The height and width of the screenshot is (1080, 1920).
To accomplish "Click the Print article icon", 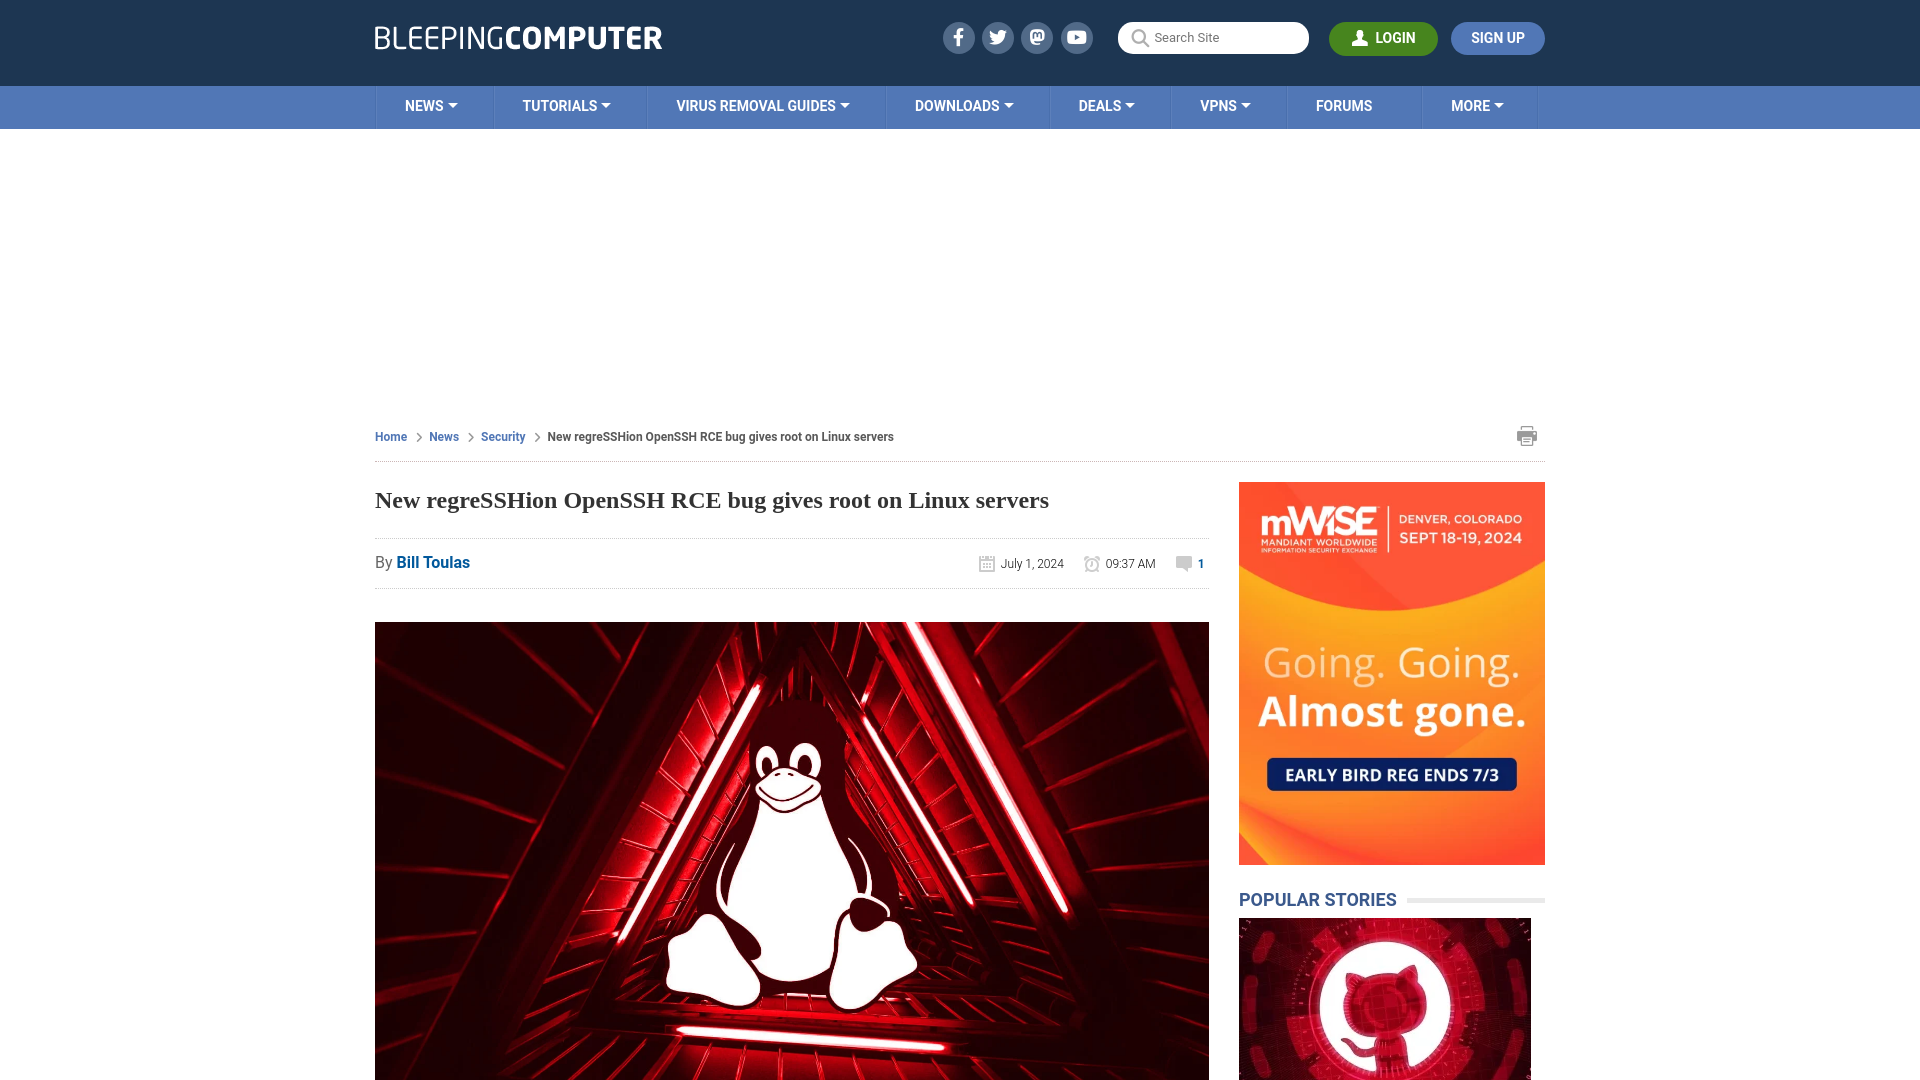I will click(1527, 435).
